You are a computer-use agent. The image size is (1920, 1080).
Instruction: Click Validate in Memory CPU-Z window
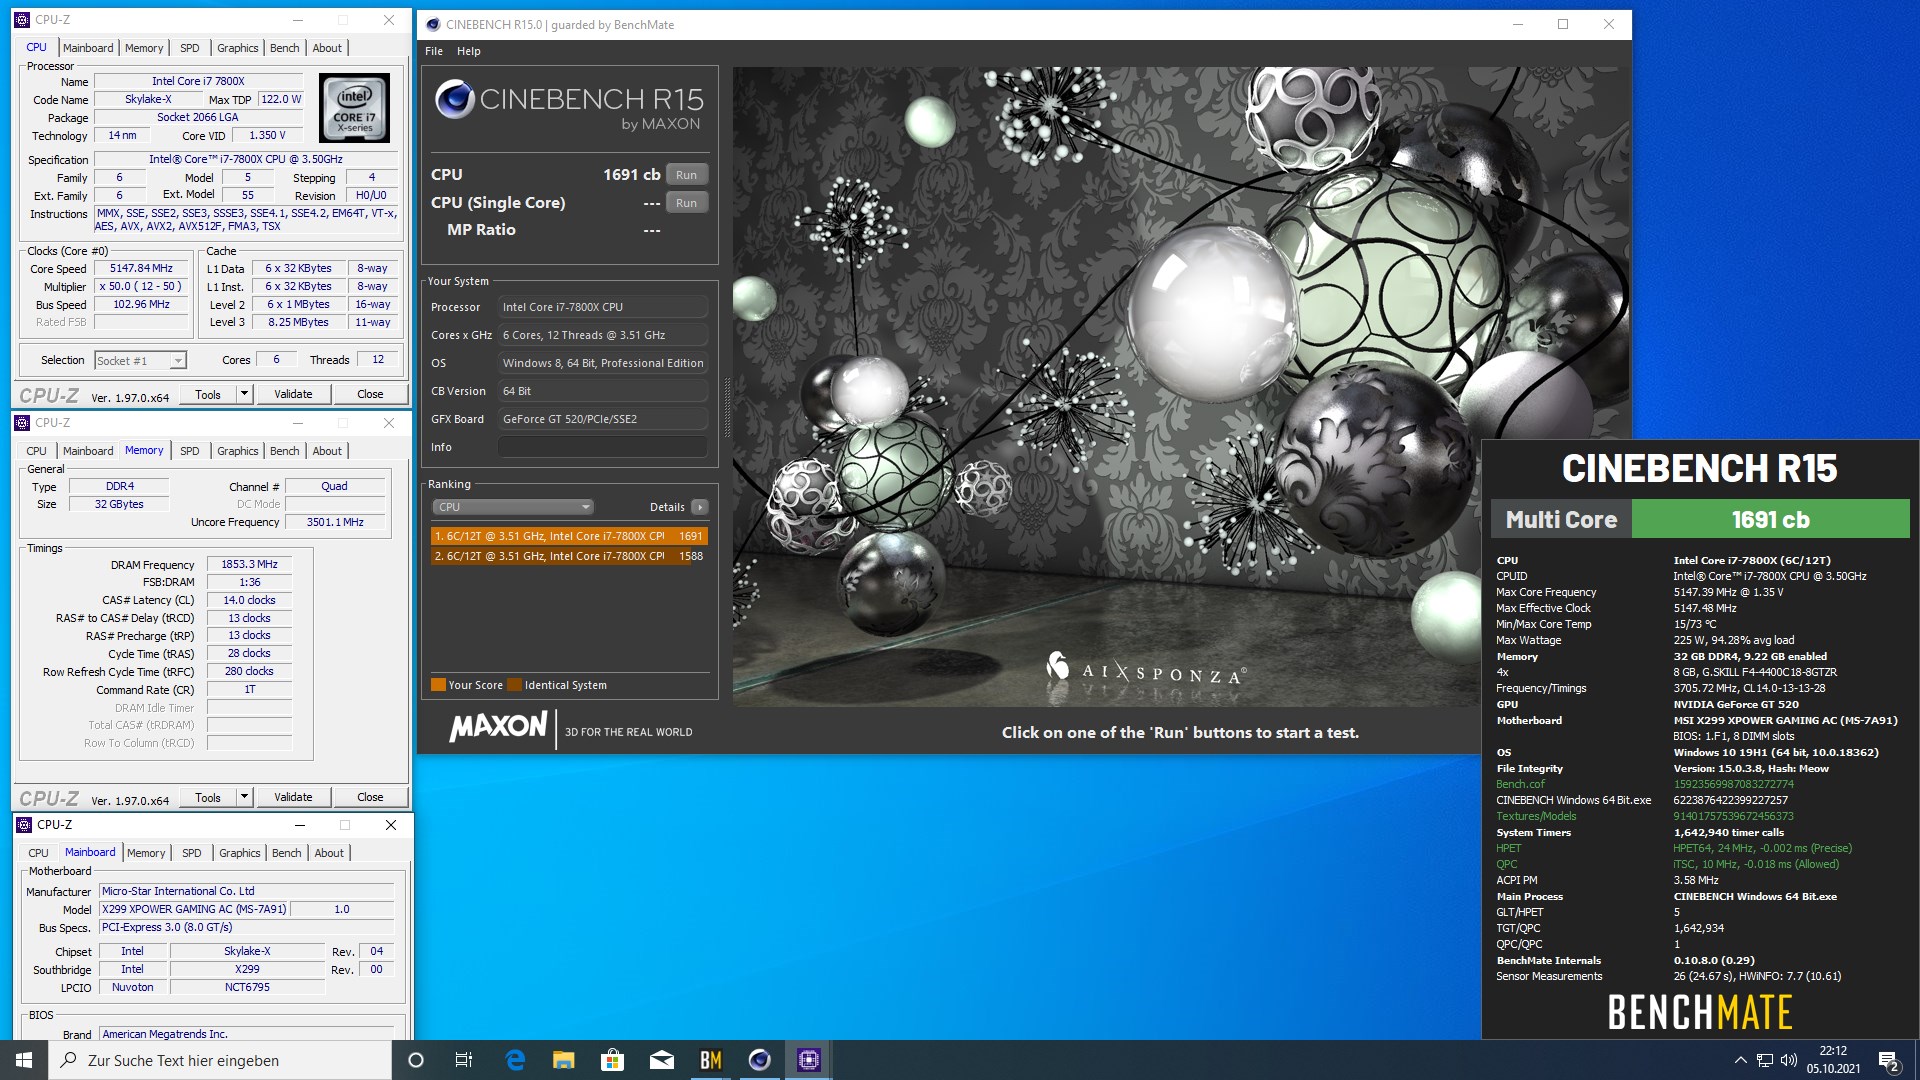[x=293, y=797]
